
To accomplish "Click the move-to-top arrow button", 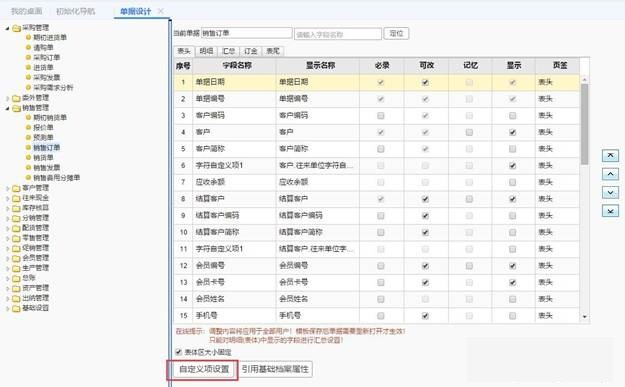I will click(x=610, y=155).
